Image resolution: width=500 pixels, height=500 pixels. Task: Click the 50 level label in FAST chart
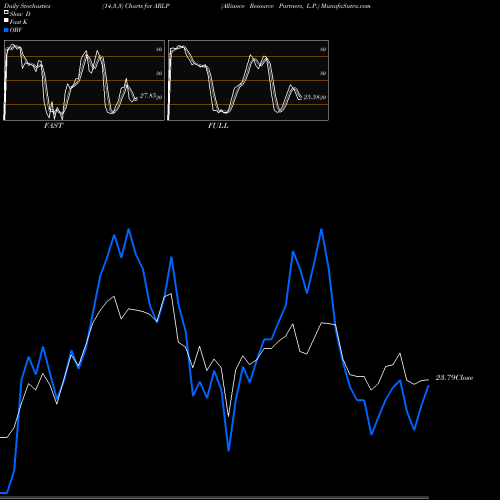click(x=159, y=73)
